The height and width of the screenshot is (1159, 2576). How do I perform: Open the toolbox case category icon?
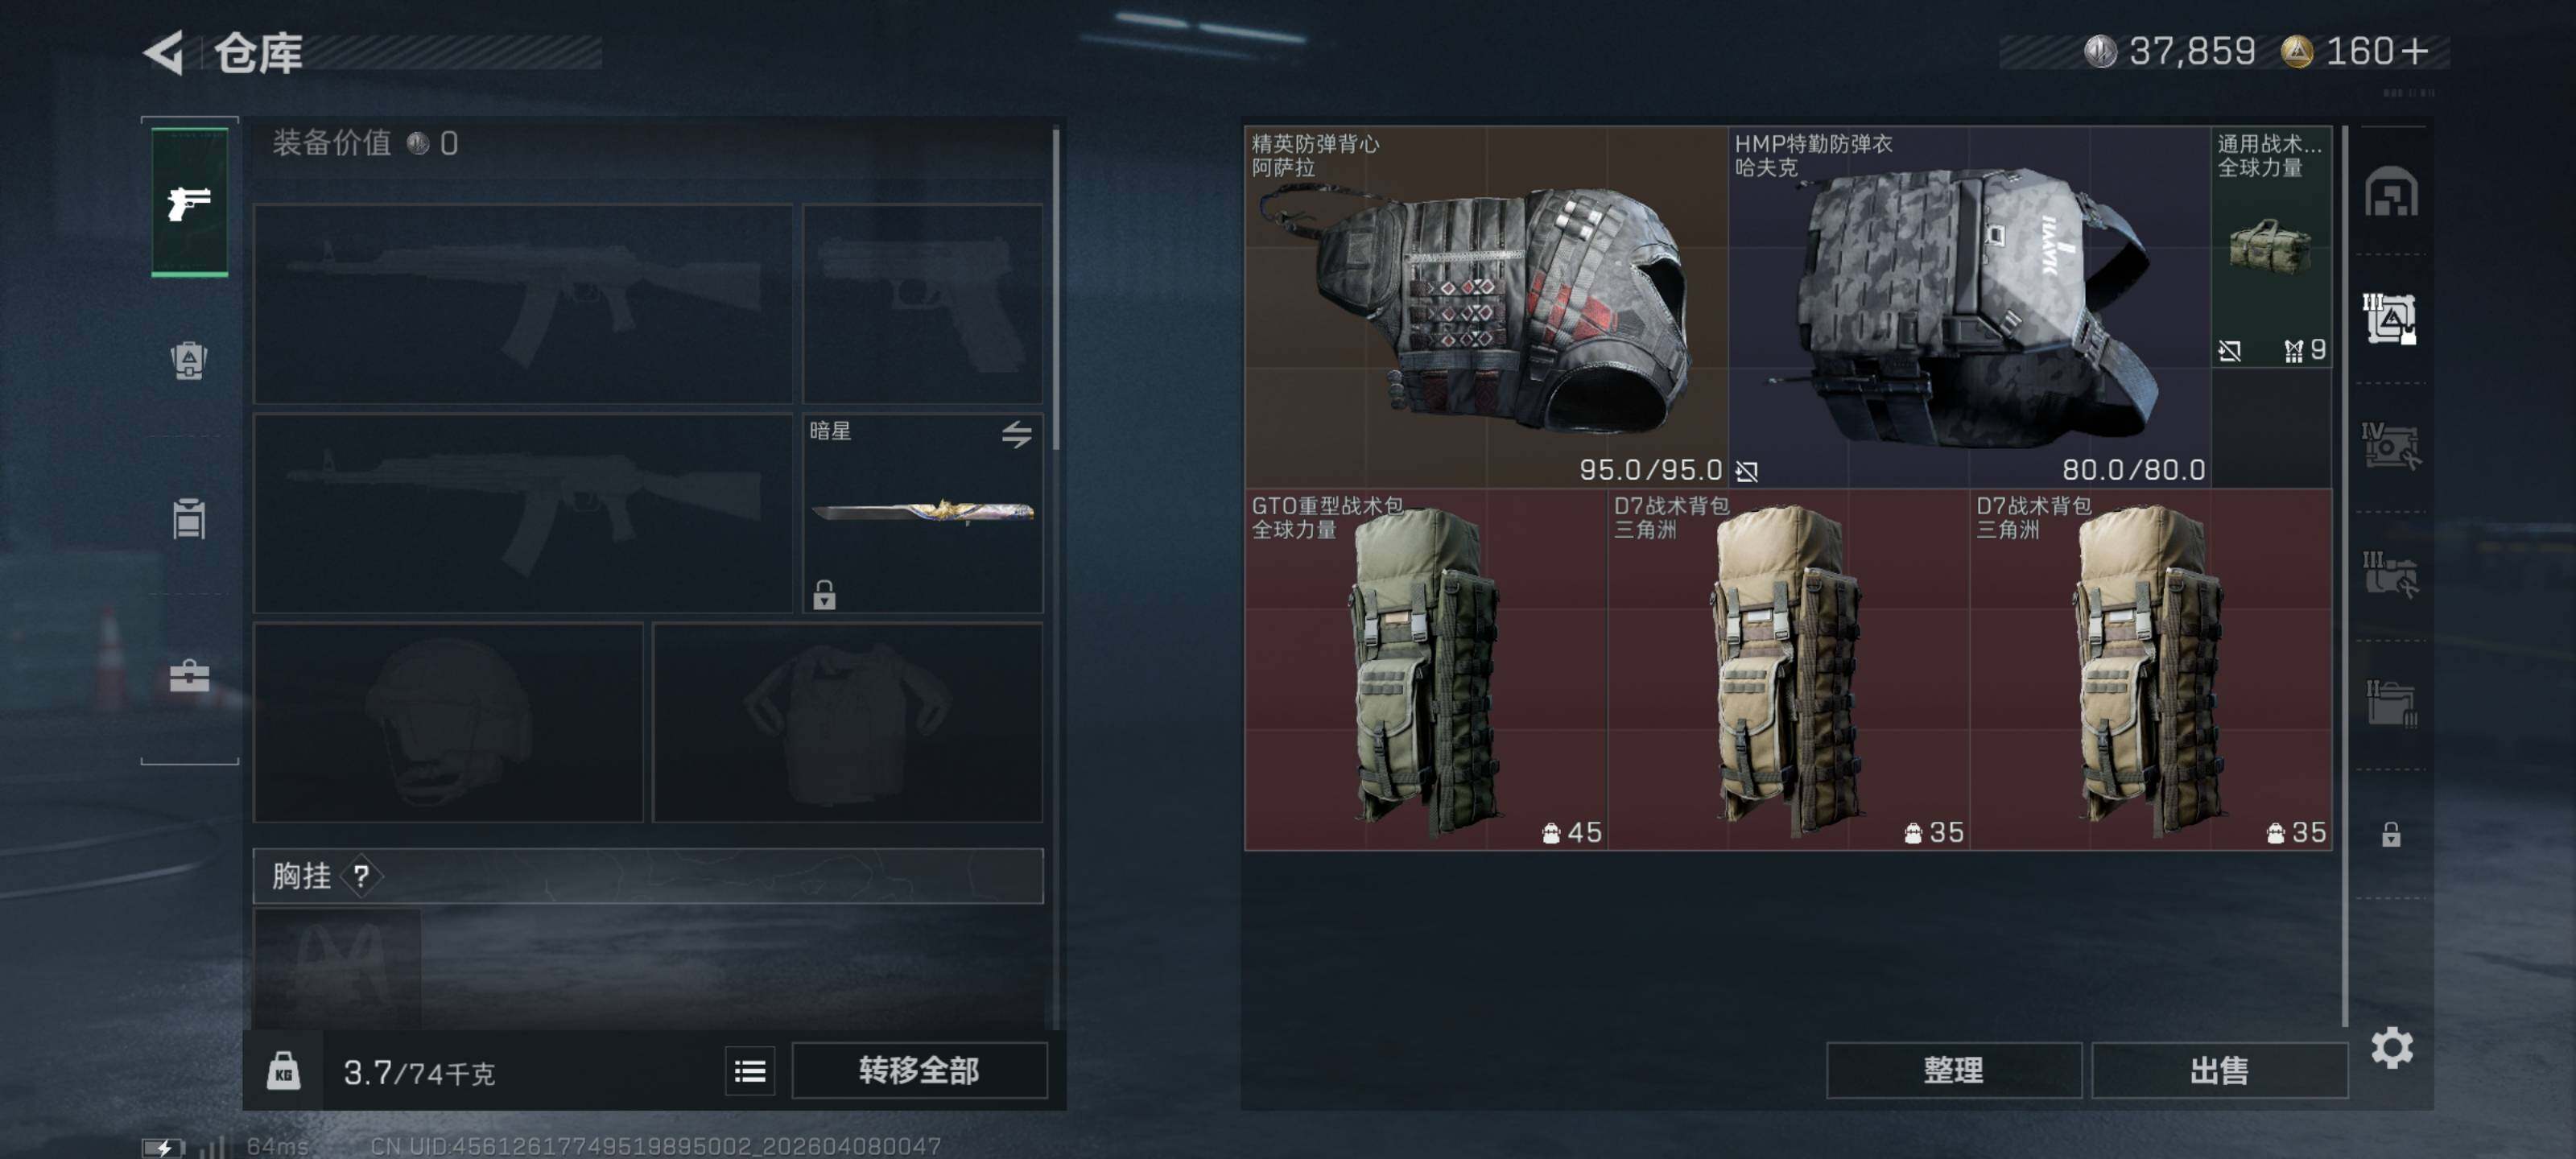189,676
